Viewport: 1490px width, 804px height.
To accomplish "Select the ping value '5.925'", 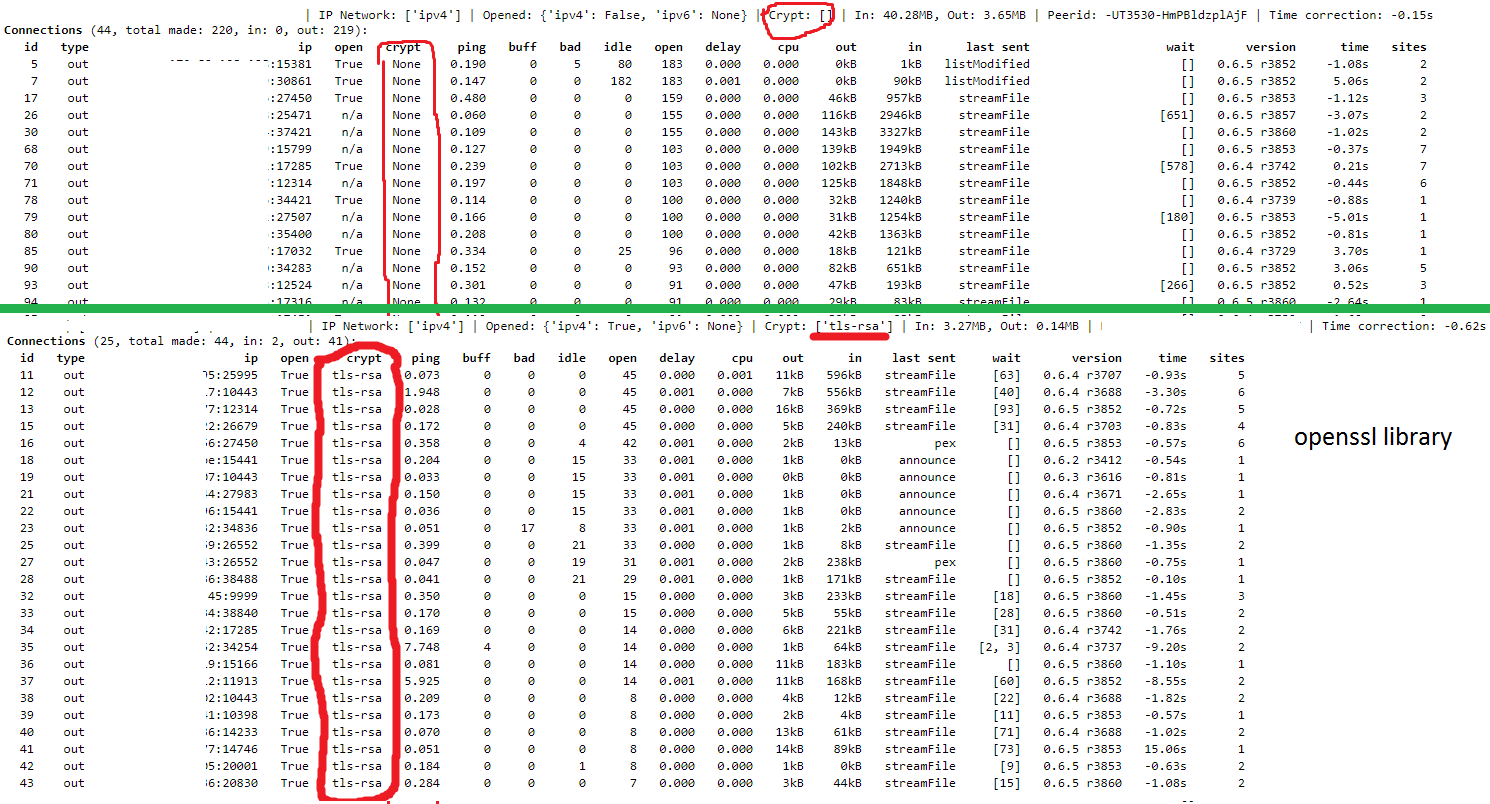I will pyautogui.click(x=421, y=681).
